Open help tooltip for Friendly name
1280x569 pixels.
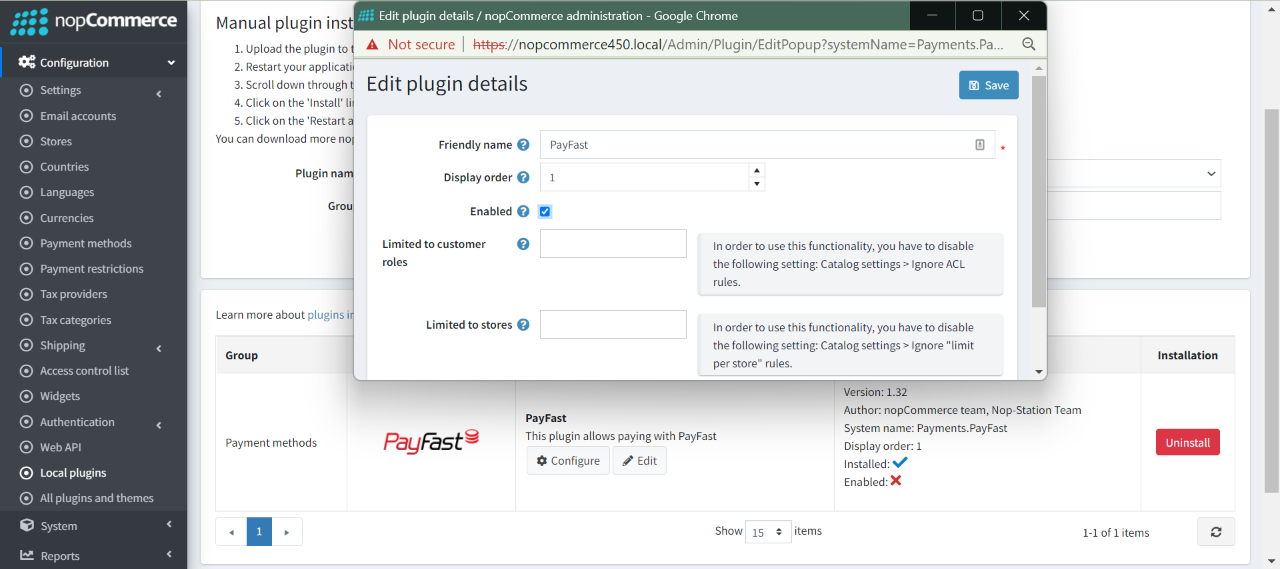(523, 145)
